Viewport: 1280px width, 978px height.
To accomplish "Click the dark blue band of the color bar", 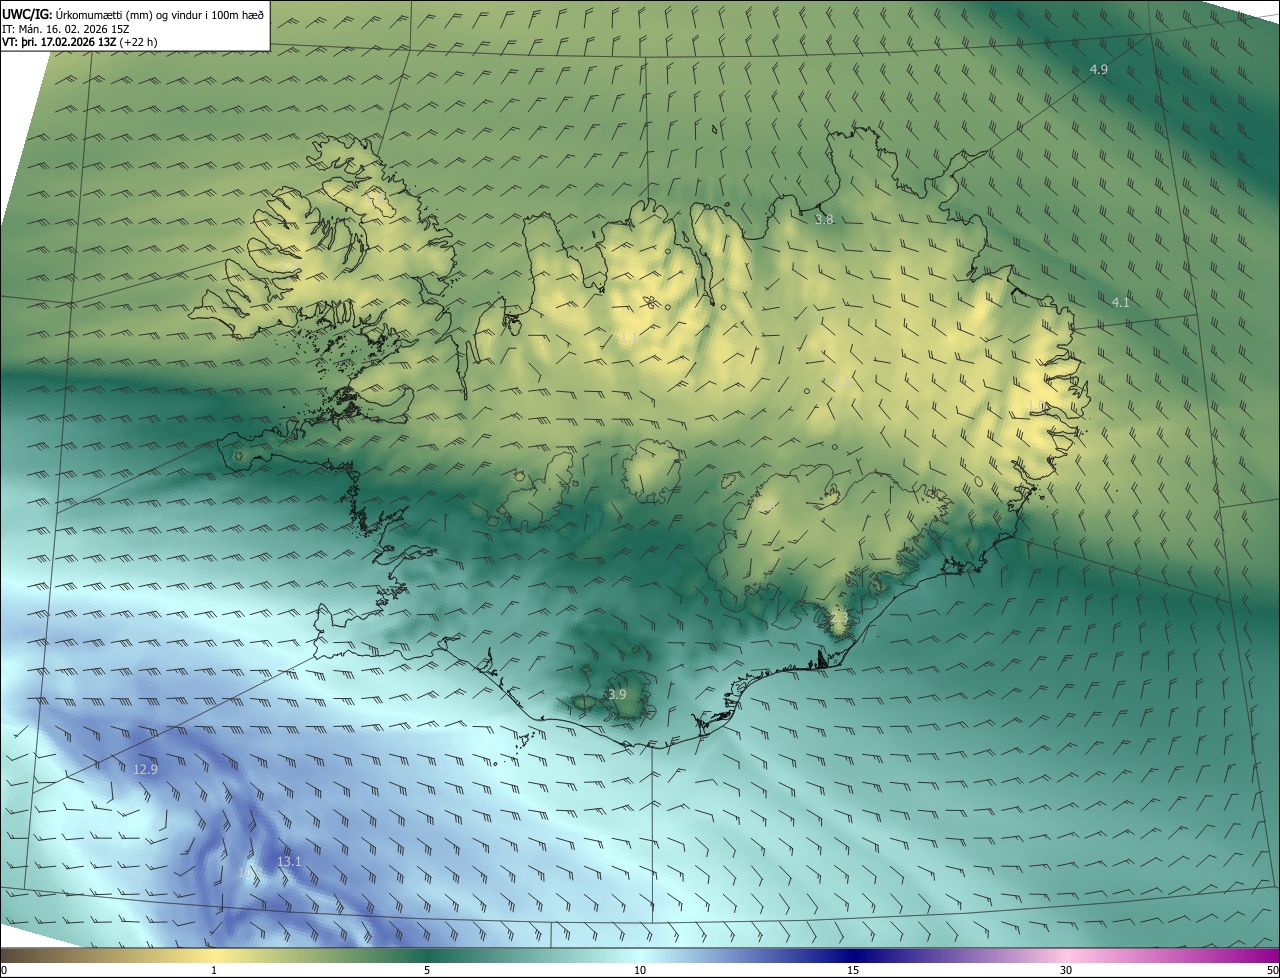I will [853, 955].
